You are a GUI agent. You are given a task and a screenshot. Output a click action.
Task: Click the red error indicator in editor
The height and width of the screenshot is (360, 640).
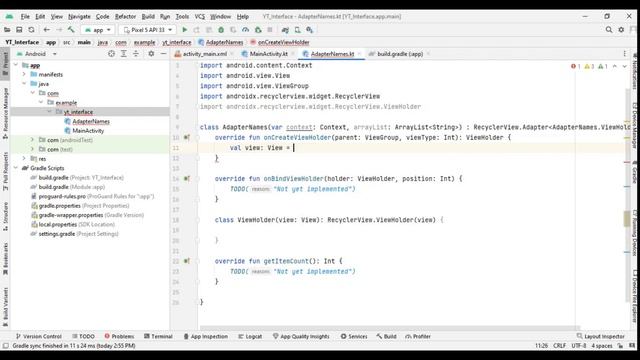[576, 66]
